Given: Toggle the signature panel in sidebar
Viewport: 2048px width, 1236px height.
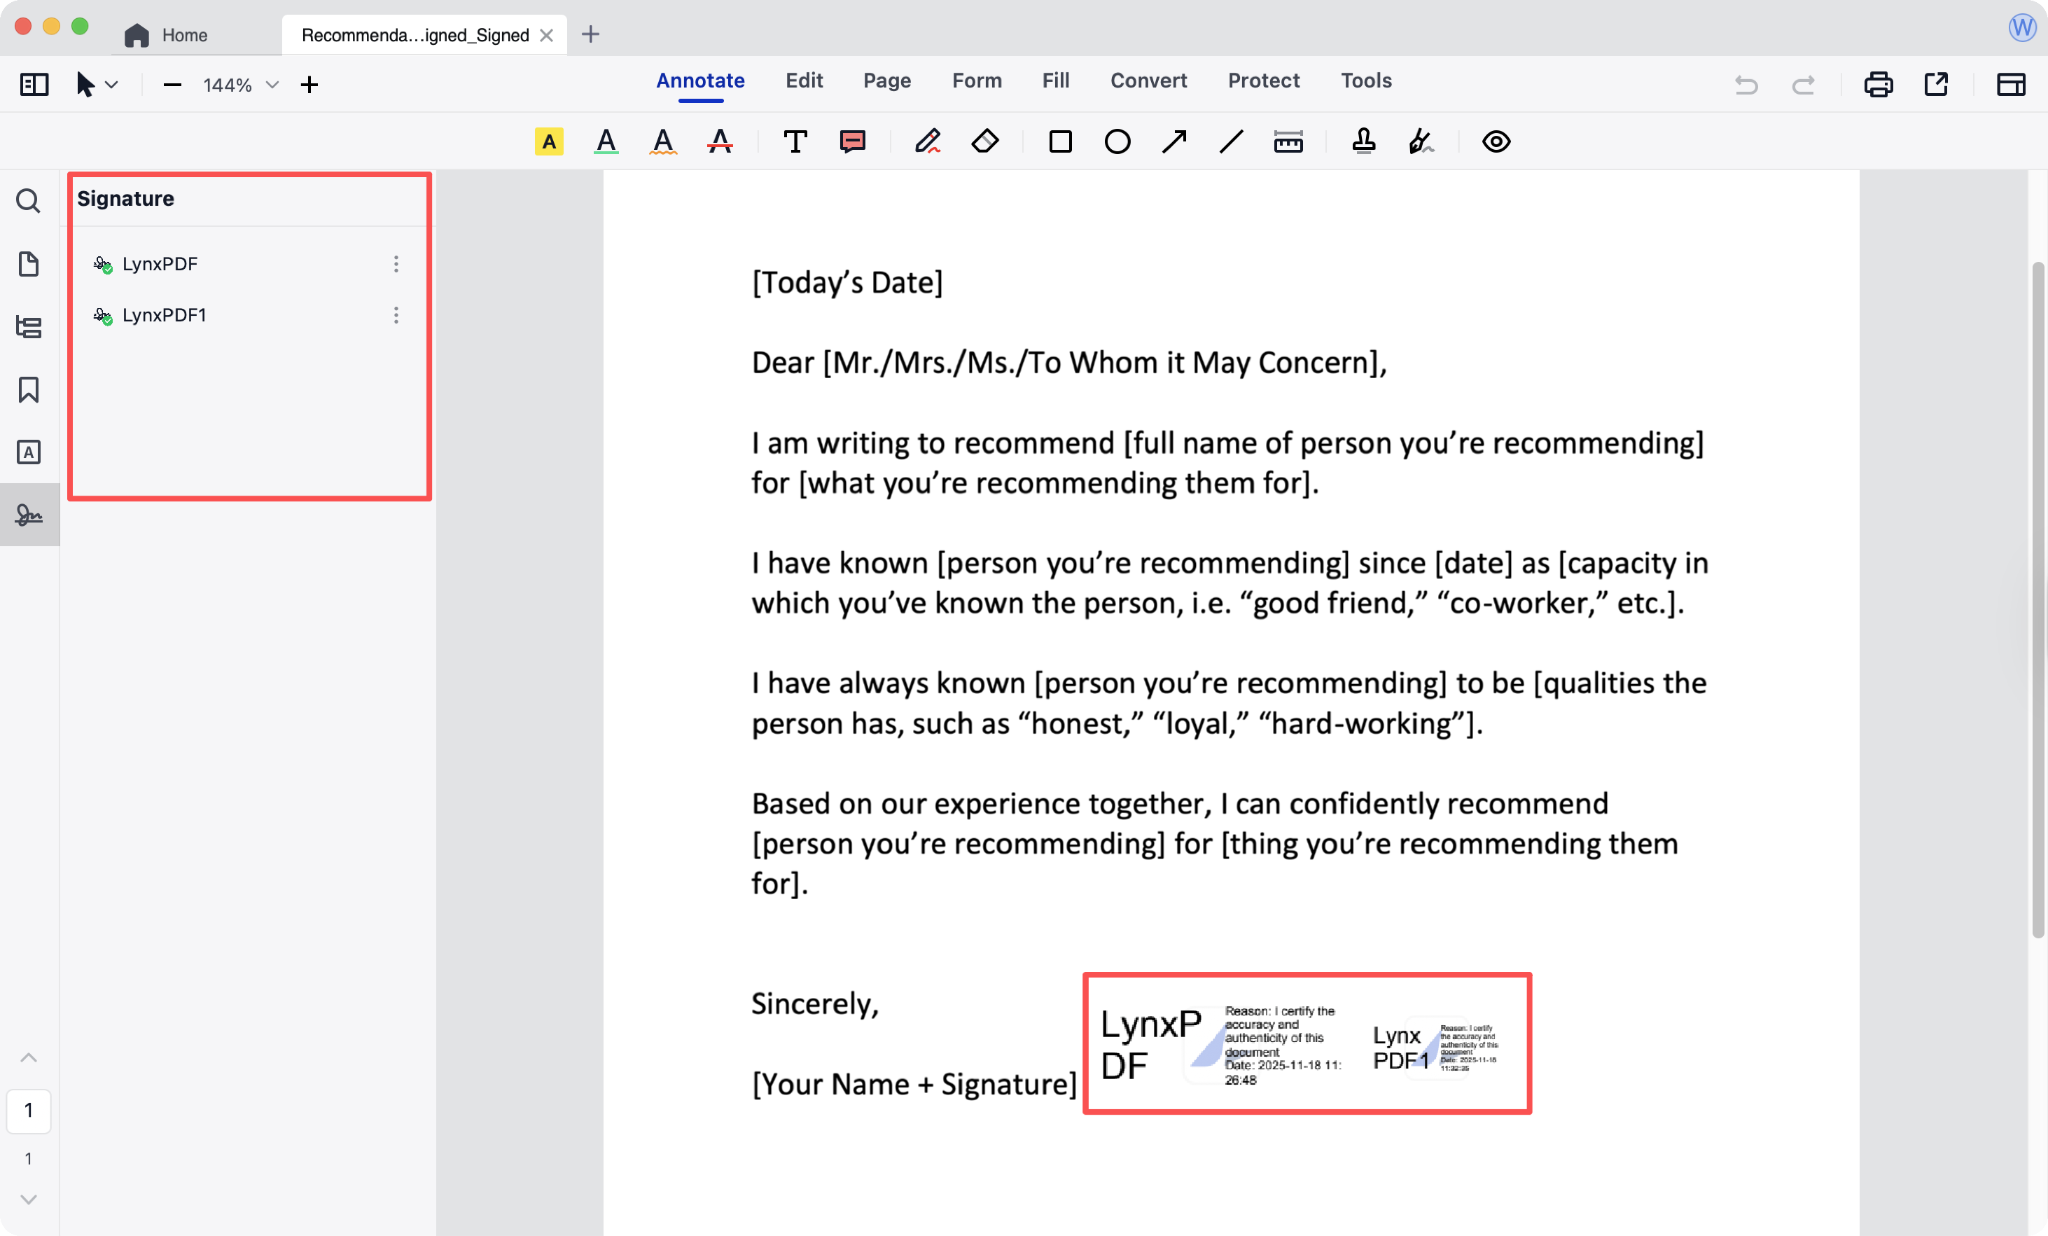Looking at the screenshot, I should point(29,515).
